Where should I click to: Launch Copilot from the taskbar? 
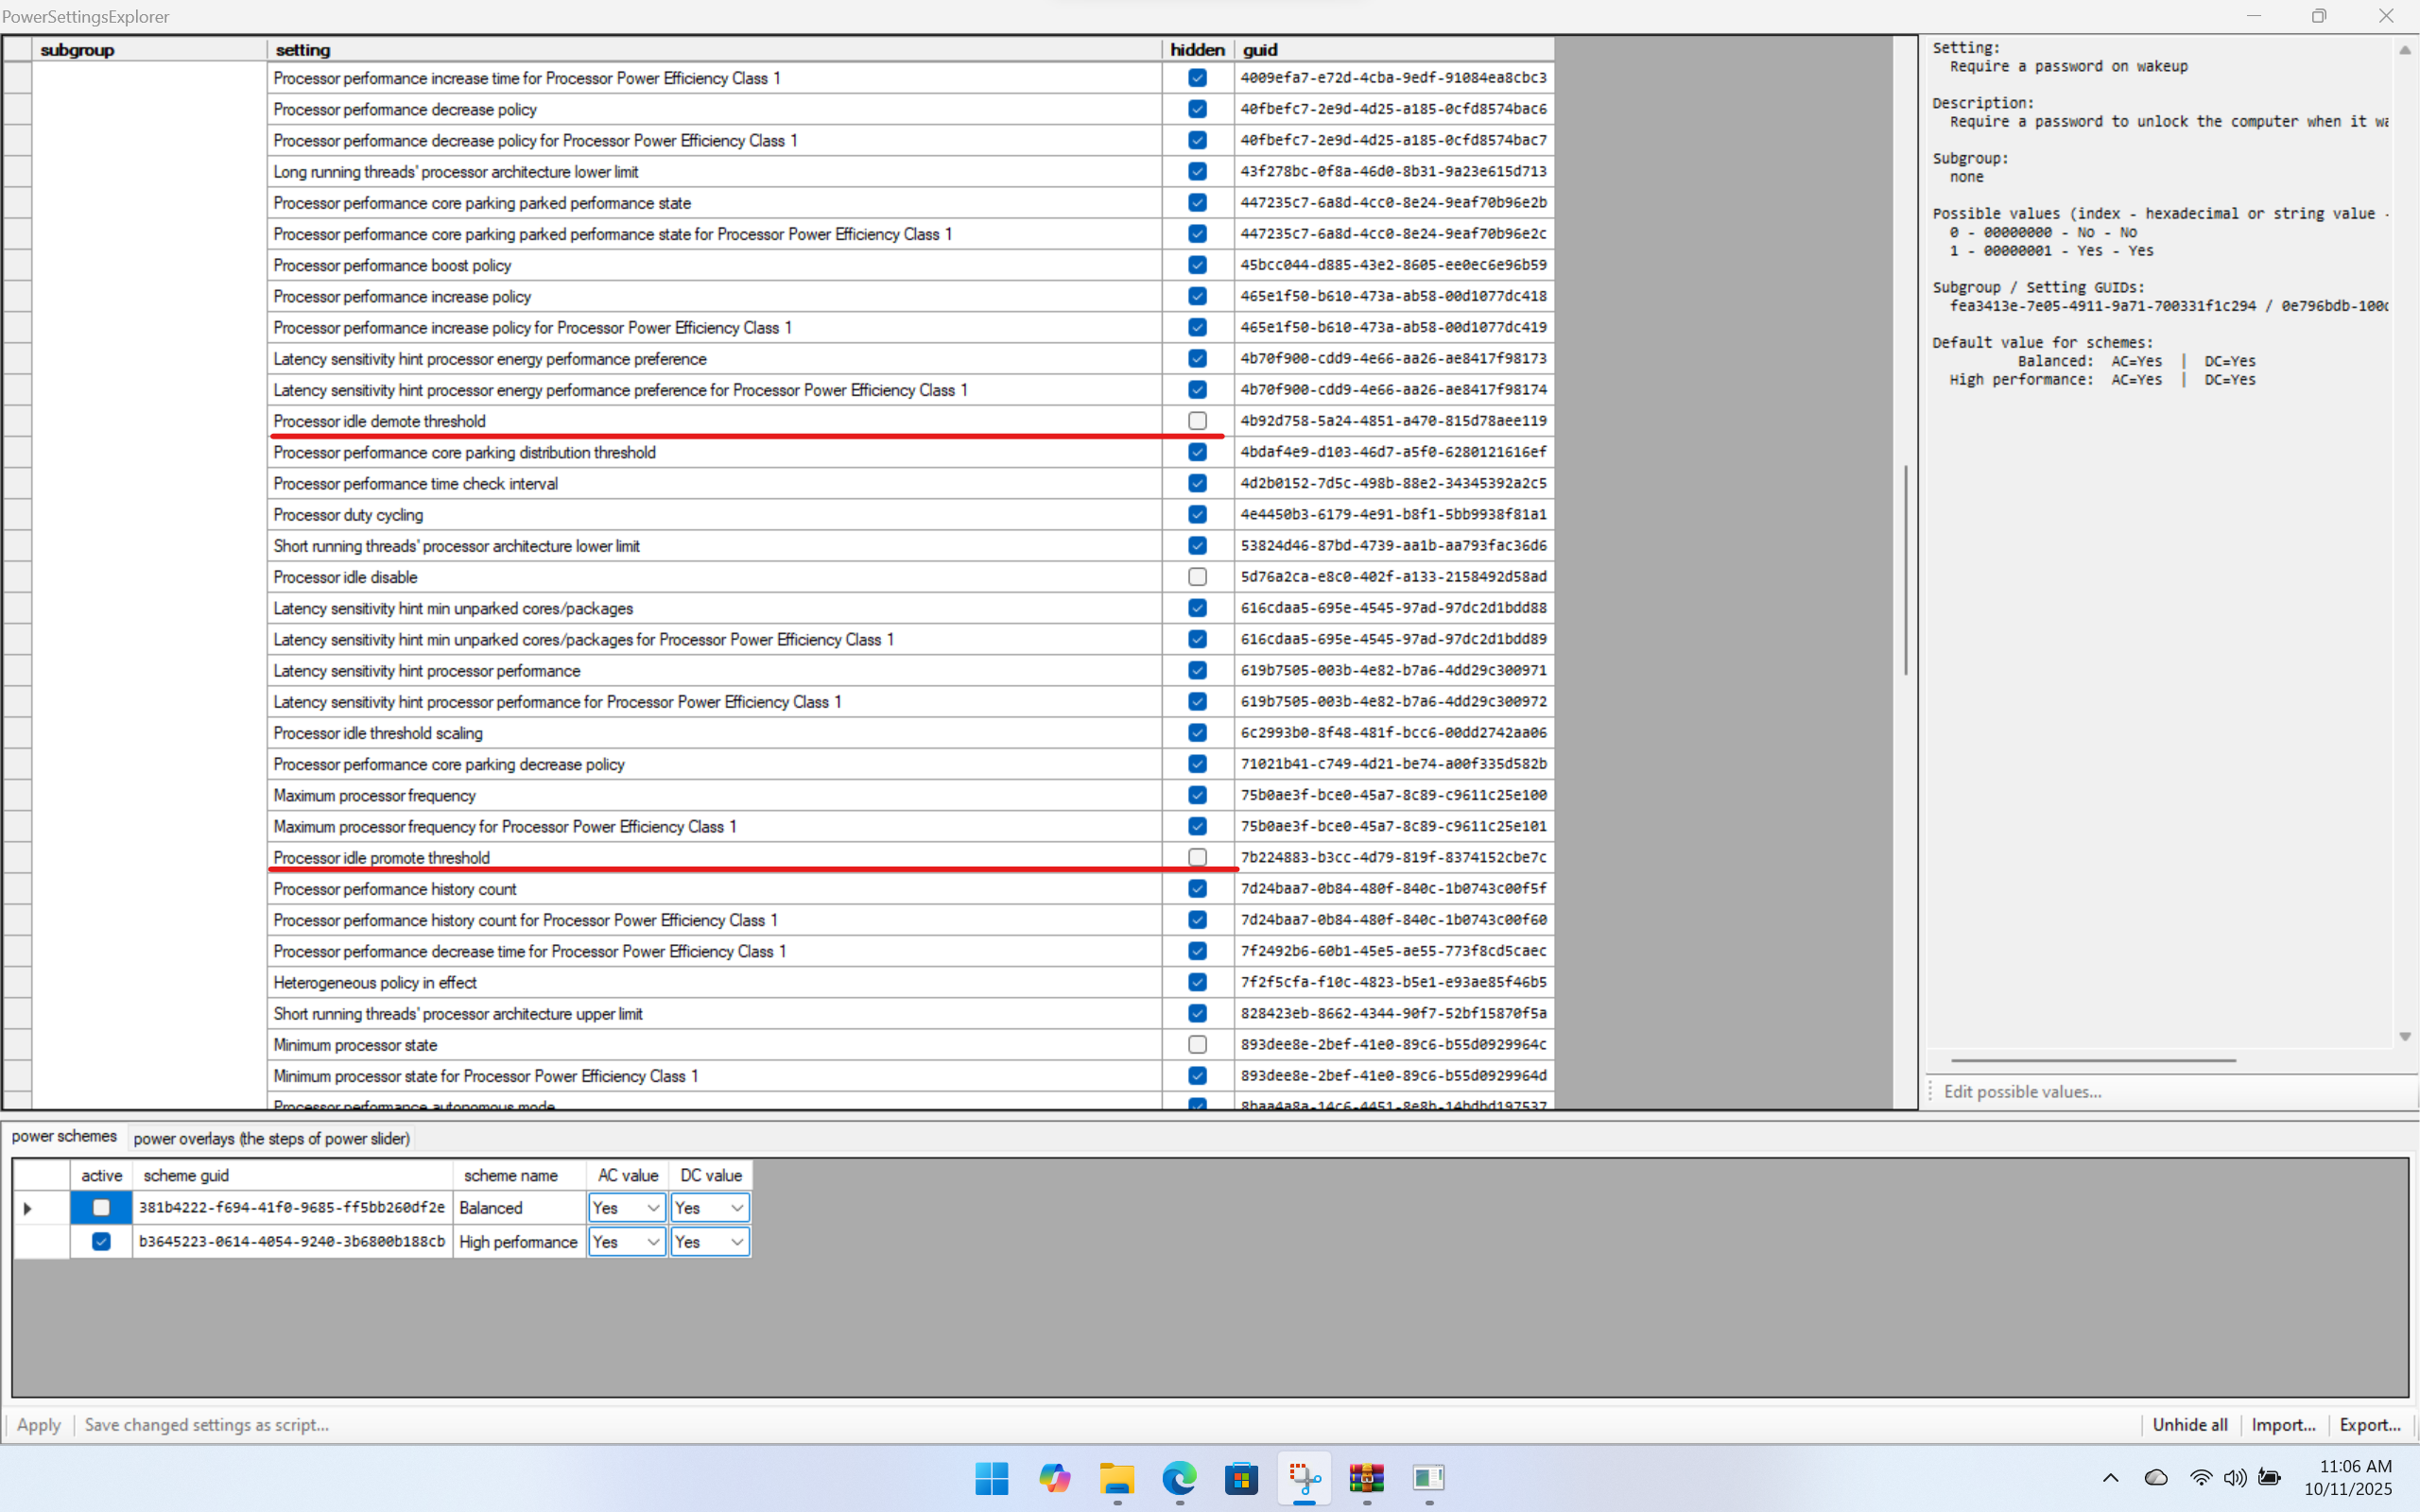click(x=1054, y=1478)
